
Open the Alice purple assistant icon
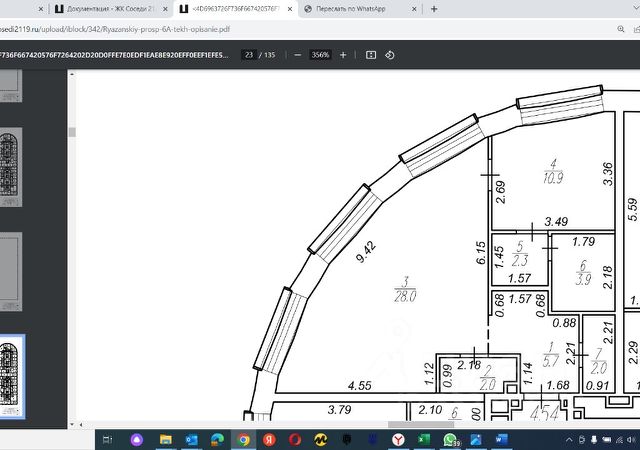[x=137, y=440]
